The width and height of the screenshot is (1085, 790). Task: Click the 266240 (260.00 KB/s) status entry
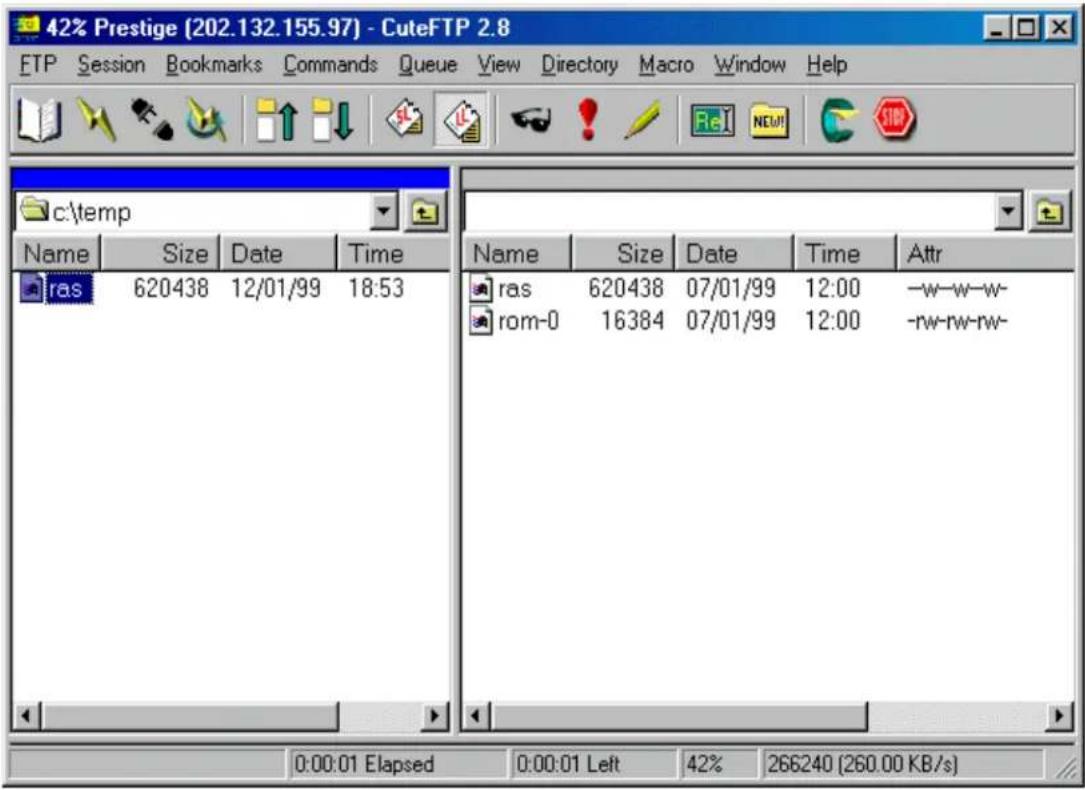coord(862,764)
